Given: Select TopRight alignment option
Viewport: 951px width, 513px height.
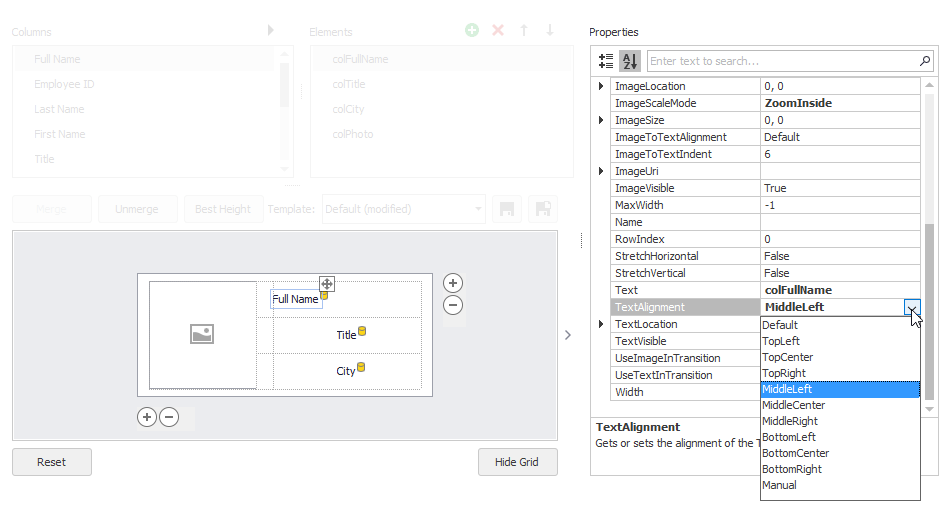Looking at the screenshot, I should click(x=840, y=373).
